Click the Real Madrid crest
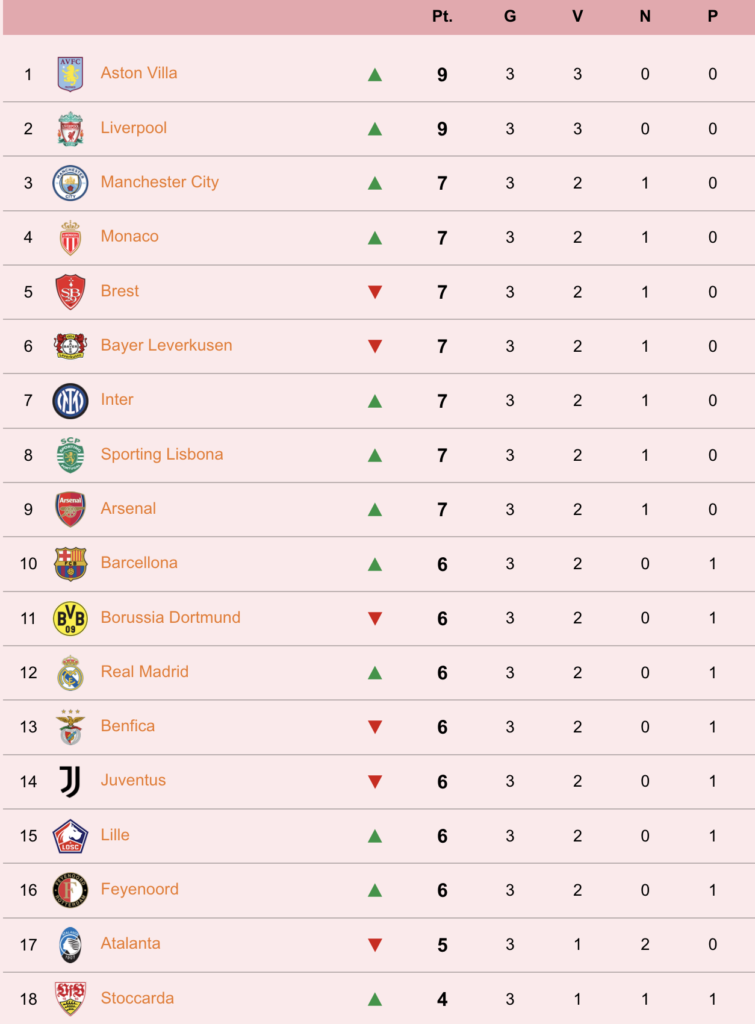This screenshot has width=755, height=1024. pyautogui.click(x=70, y=673)
